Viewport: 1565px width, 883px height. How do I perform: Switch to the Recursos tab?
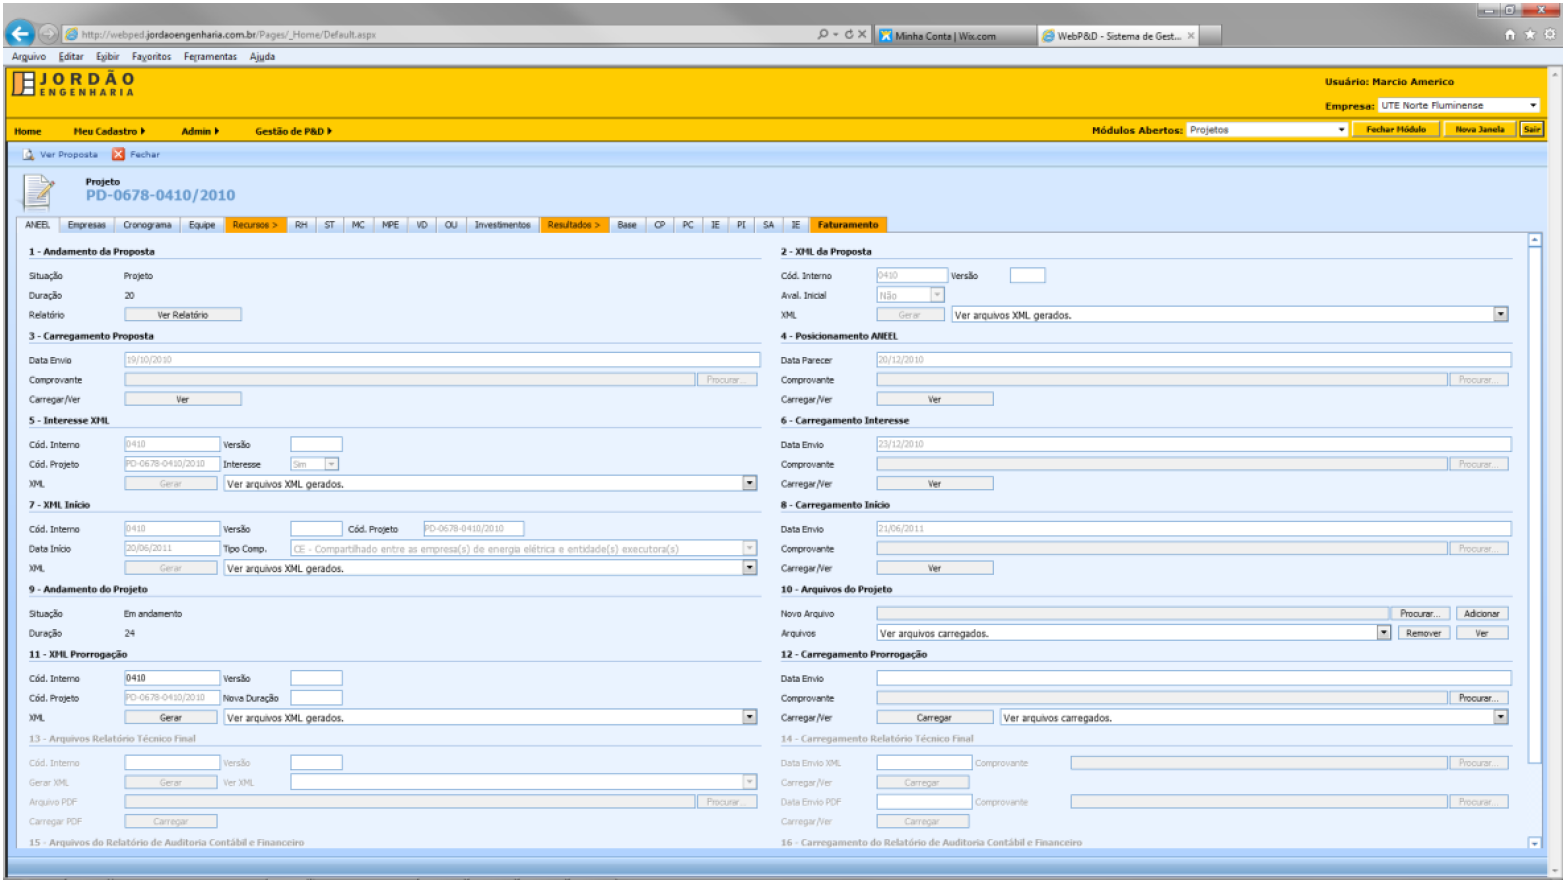(255, 225)
